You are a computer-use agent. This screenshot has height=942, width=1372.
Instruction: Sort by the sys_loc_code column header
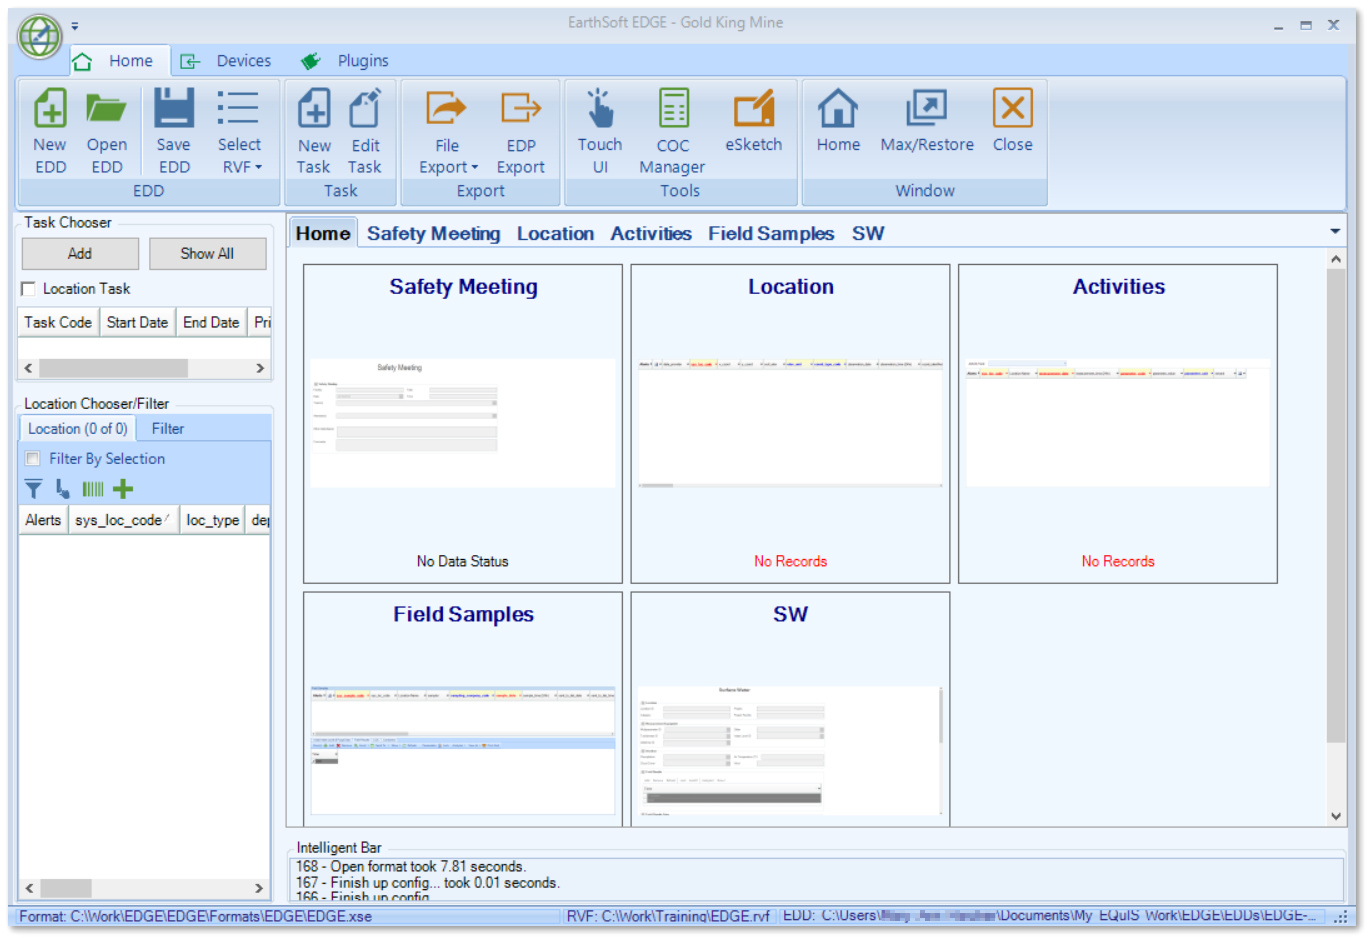[123, 520]
